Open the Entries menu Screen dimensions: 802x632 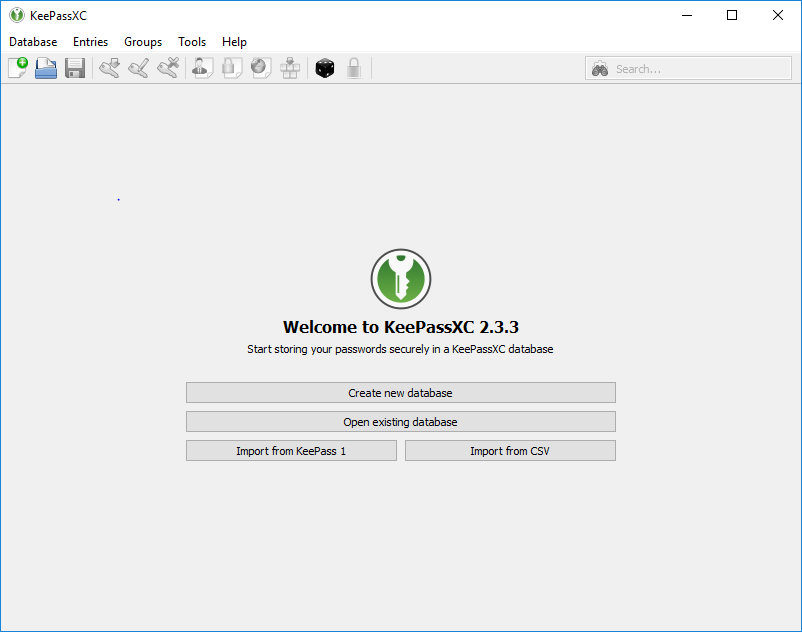pyautogui.click(x=91, y=42)
